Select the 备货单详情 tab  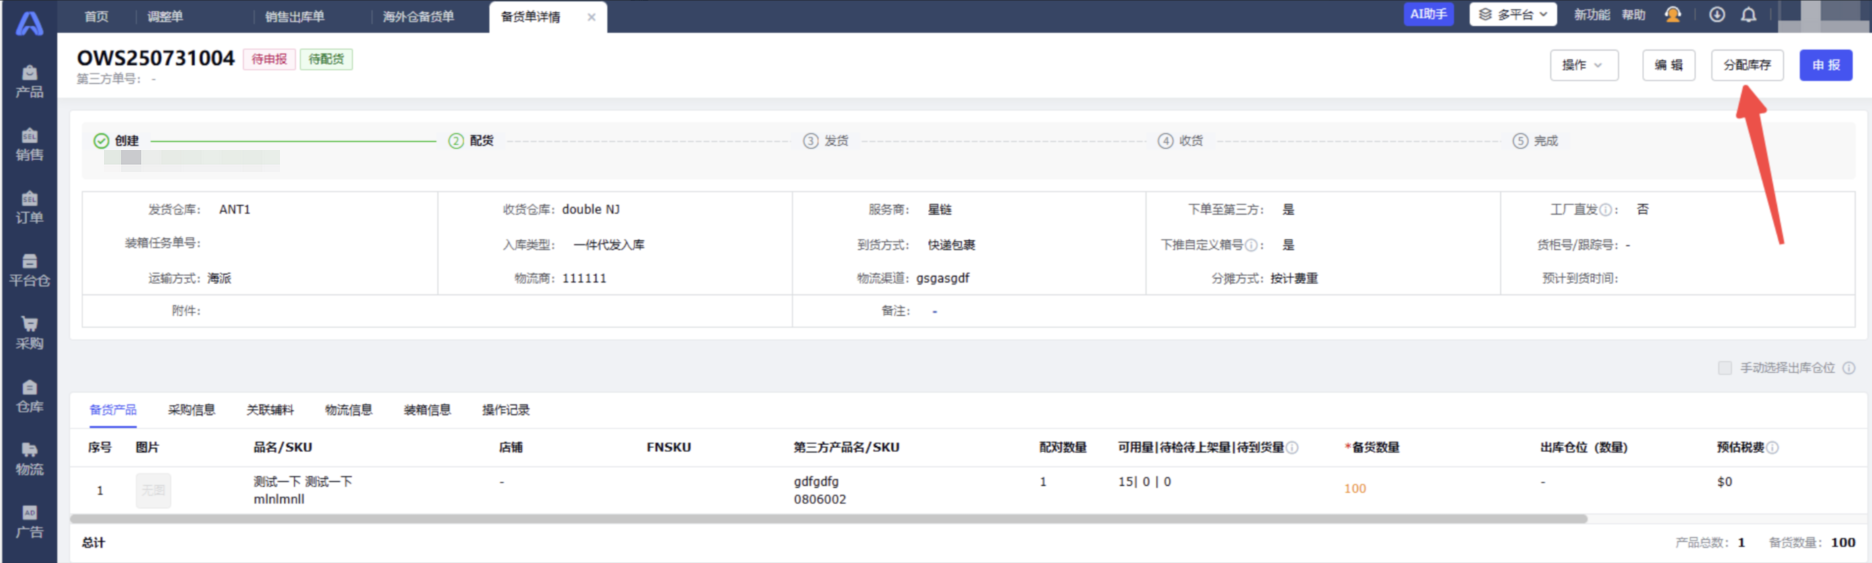531,17
